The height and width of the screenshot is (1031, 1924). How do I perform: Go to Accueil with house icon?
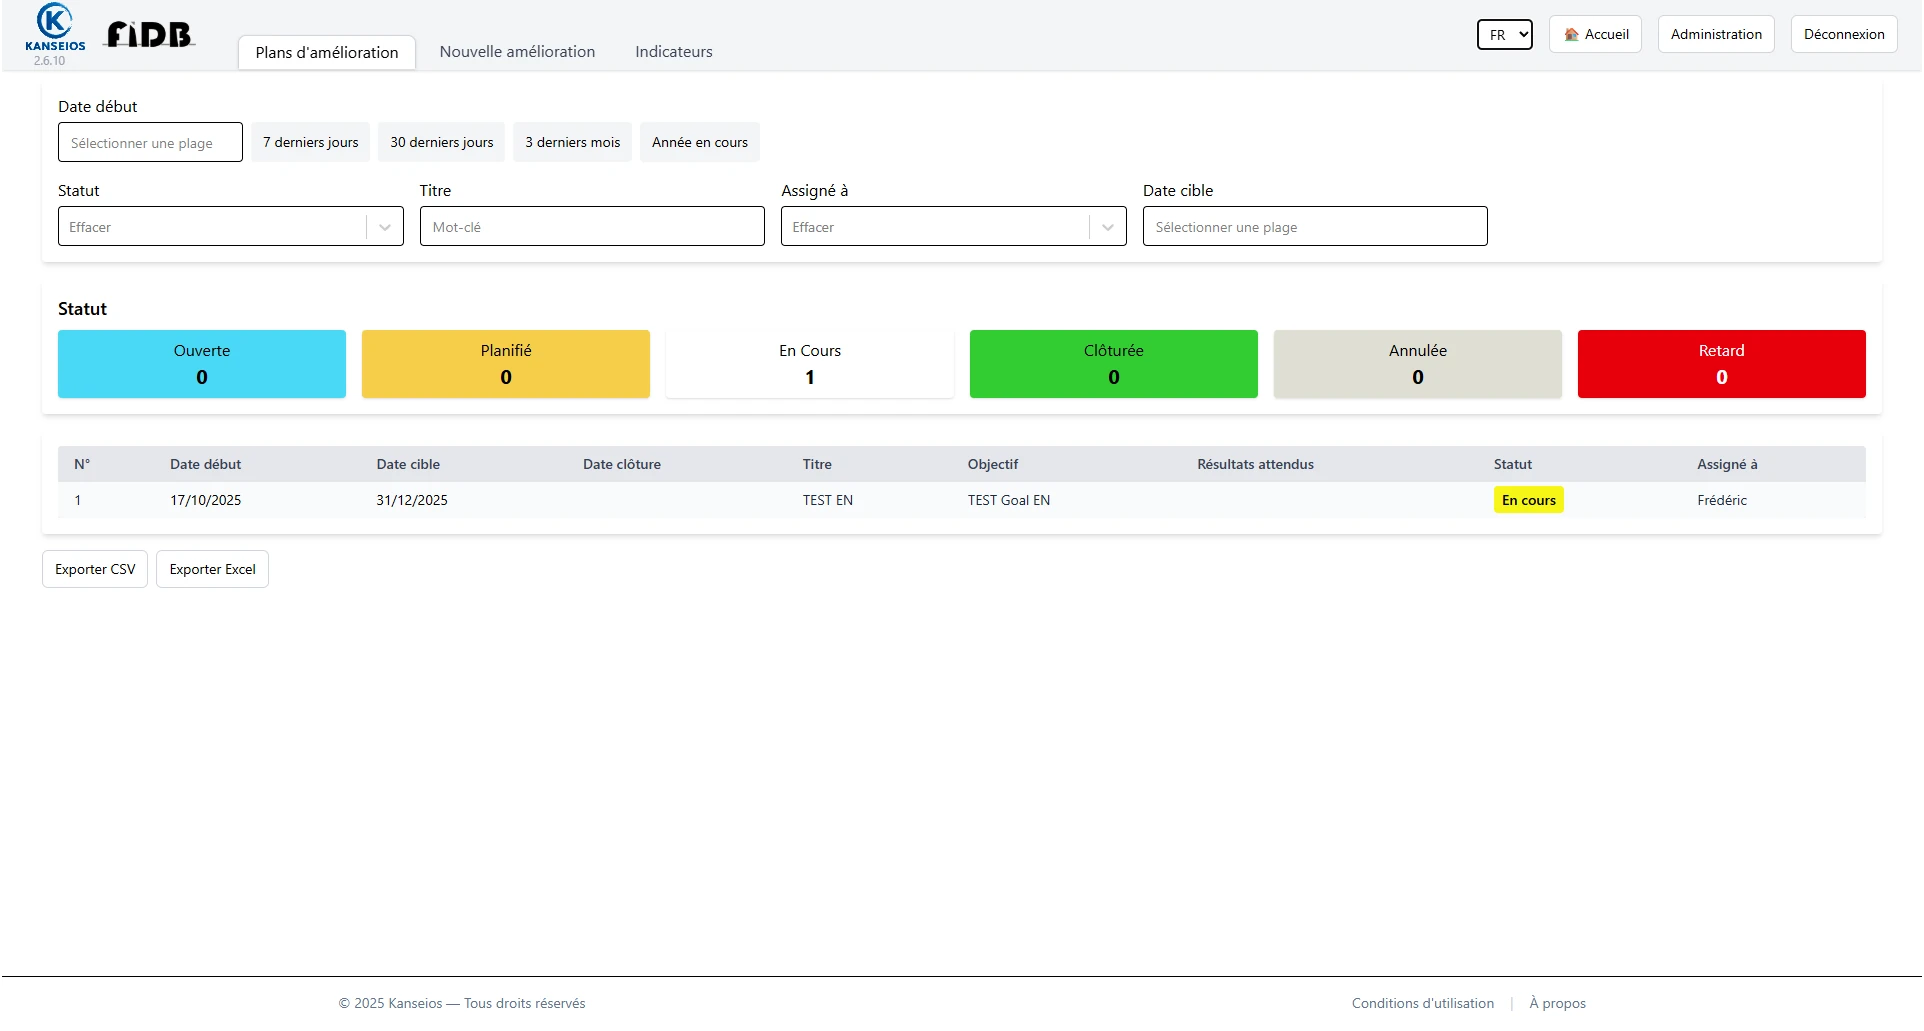1595,34
